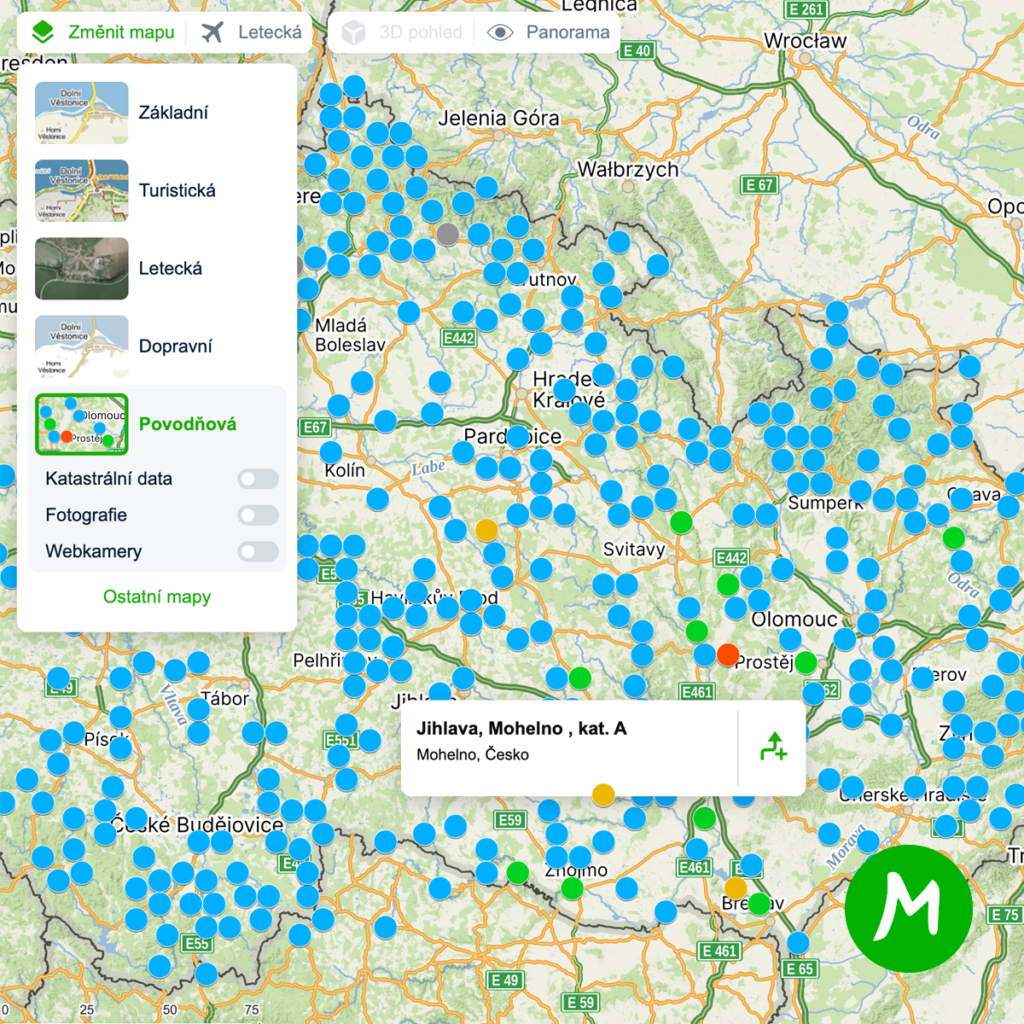
Task: Enable the Webkamery toggle
Action: [257, 551]
